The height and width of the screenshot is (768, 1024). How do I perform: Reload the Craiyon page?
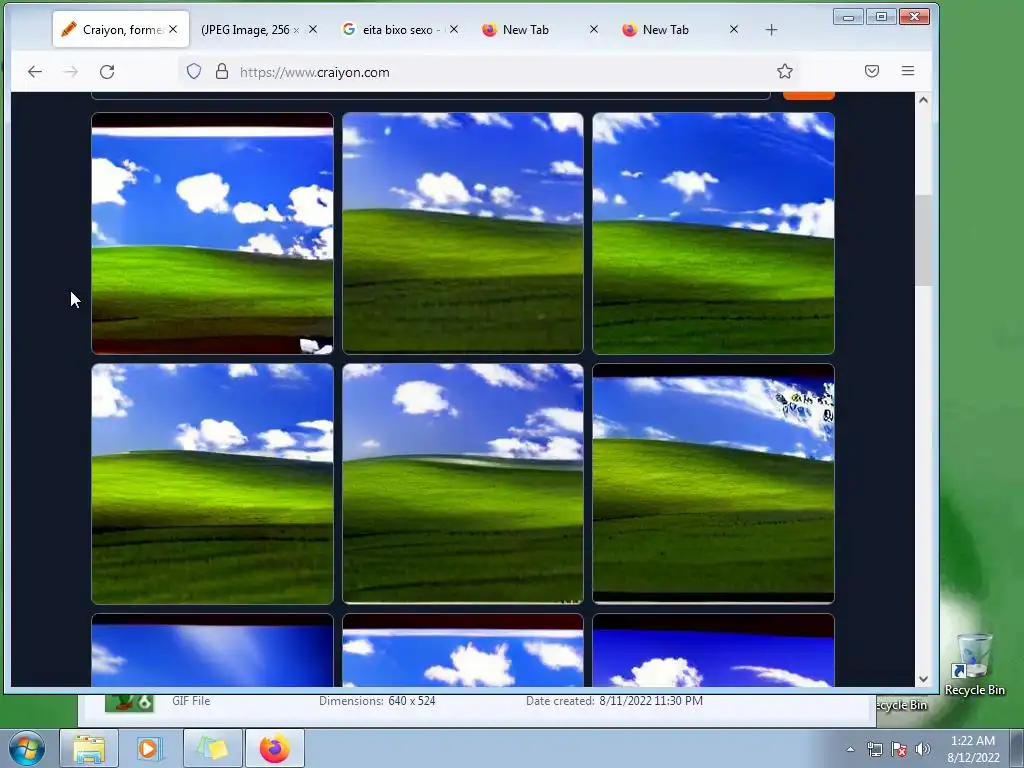pos(107,72)
